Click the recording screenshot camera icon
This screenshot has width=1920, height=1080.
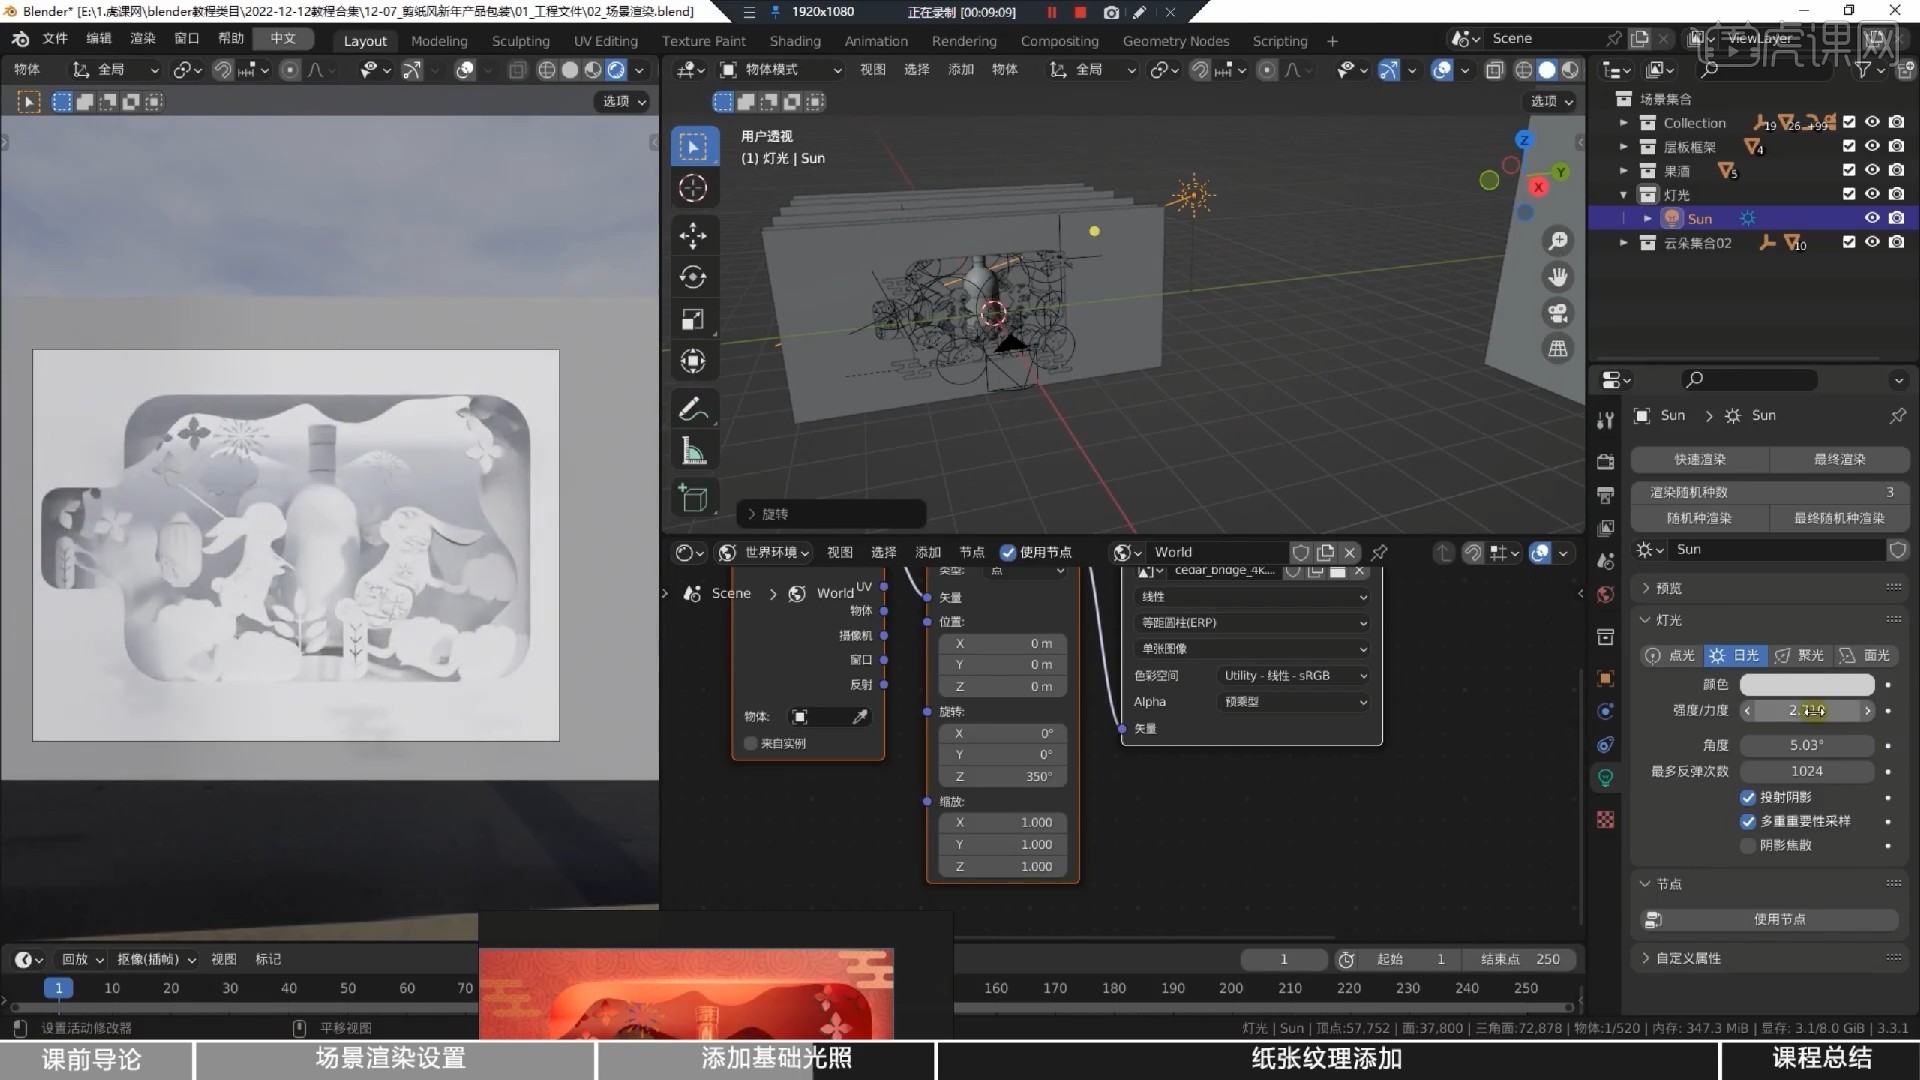tap(1111, 12)
